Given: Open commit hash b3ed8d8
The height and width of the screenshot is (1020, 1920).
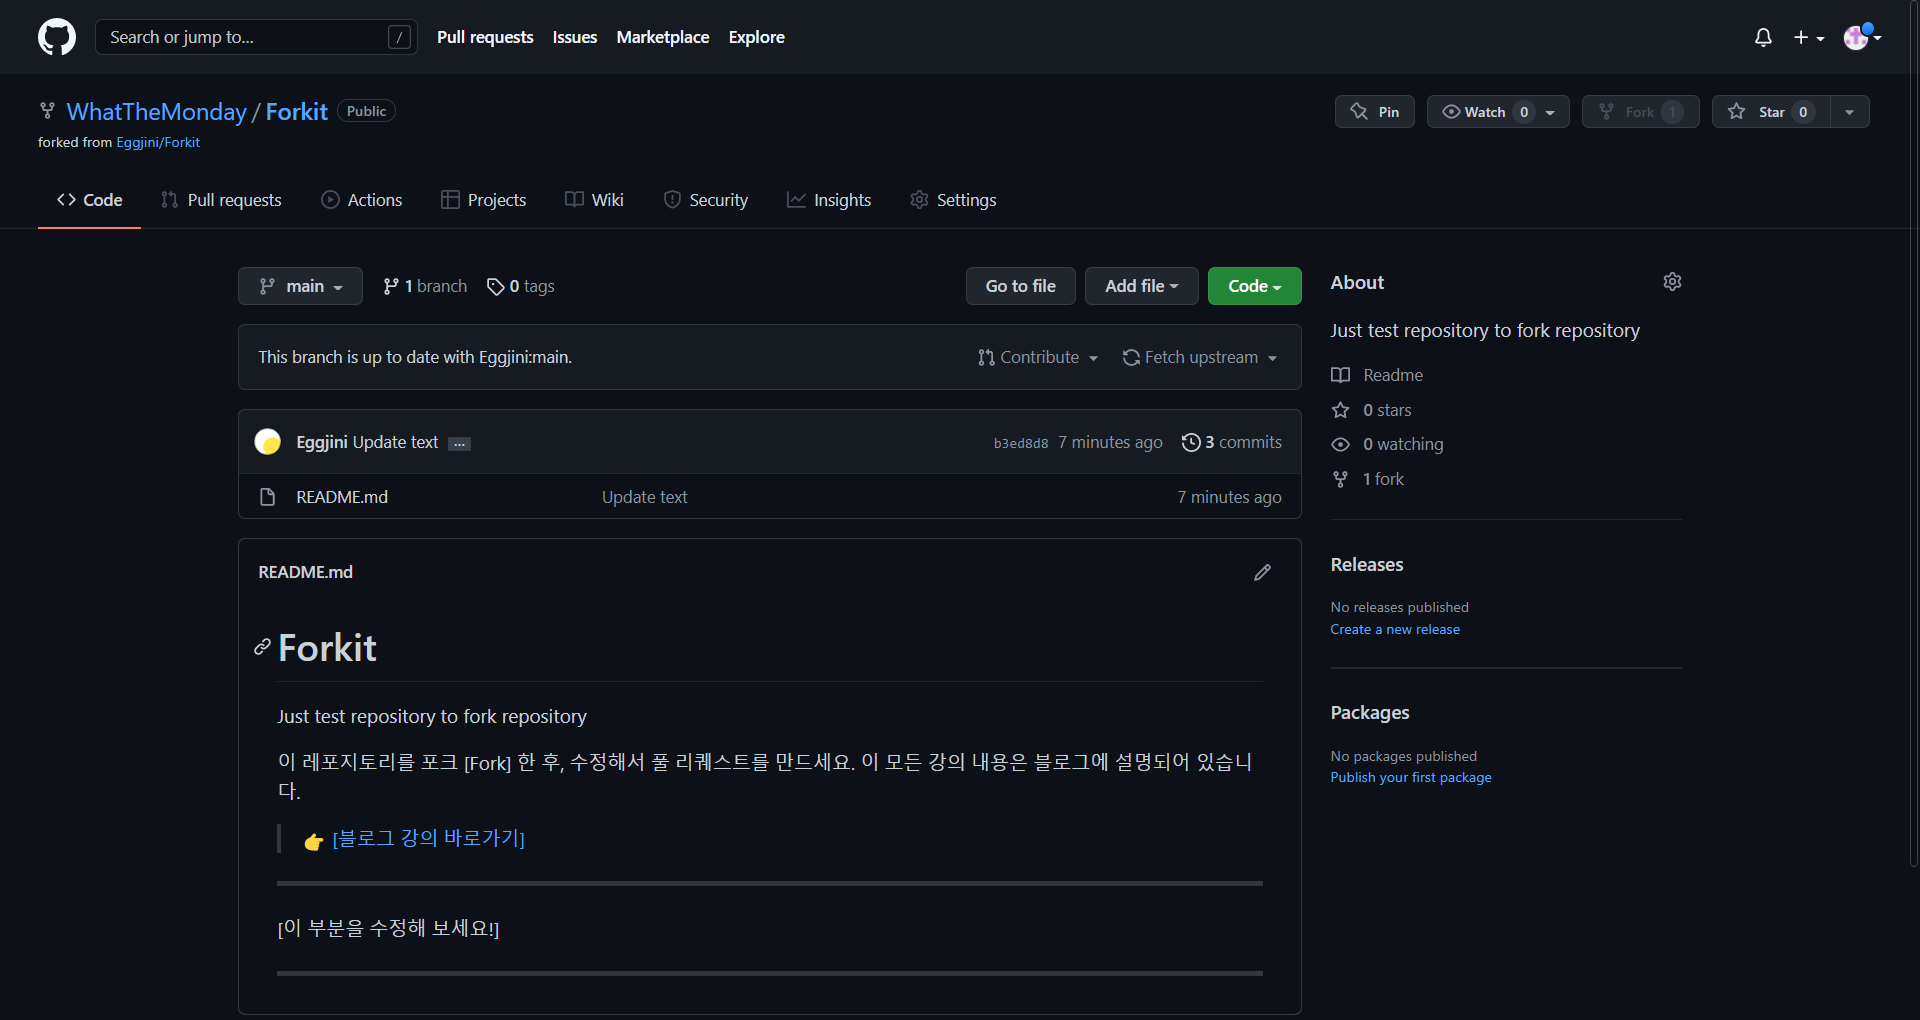Looking at the screenshot, I should [x=1021, y=443].
